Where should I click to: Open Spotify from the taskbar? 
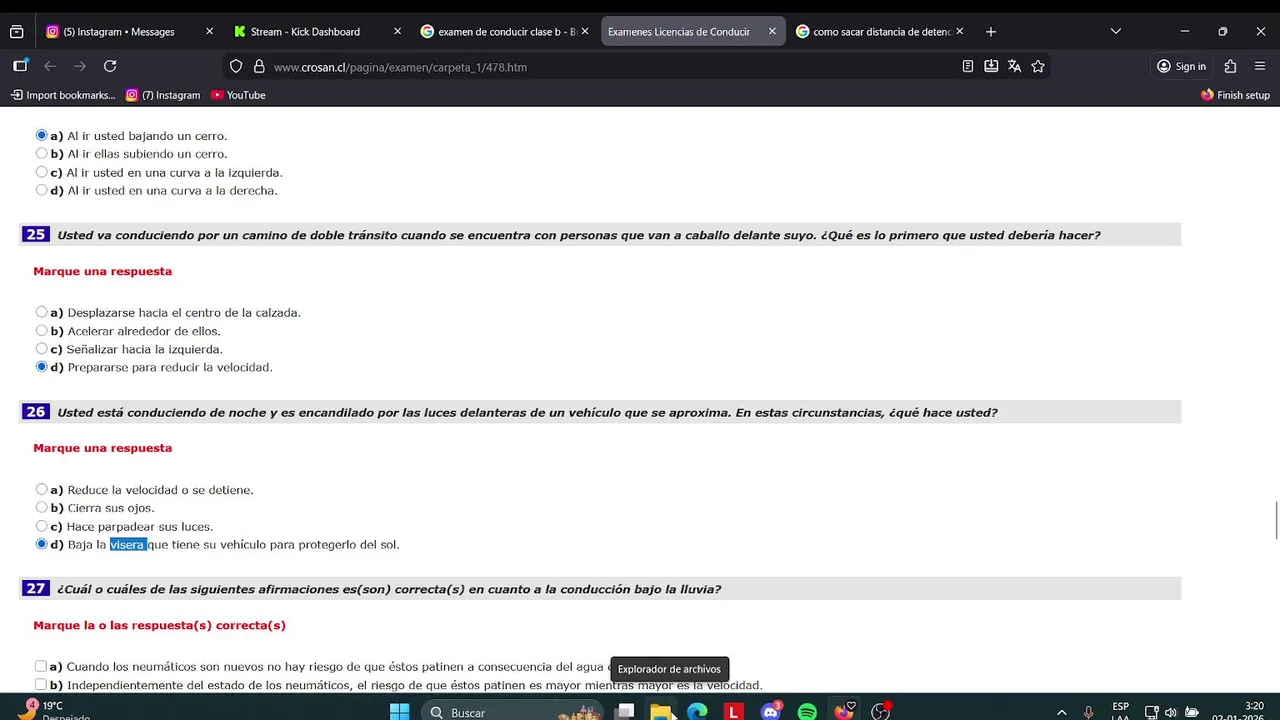[x=807, y=712]
